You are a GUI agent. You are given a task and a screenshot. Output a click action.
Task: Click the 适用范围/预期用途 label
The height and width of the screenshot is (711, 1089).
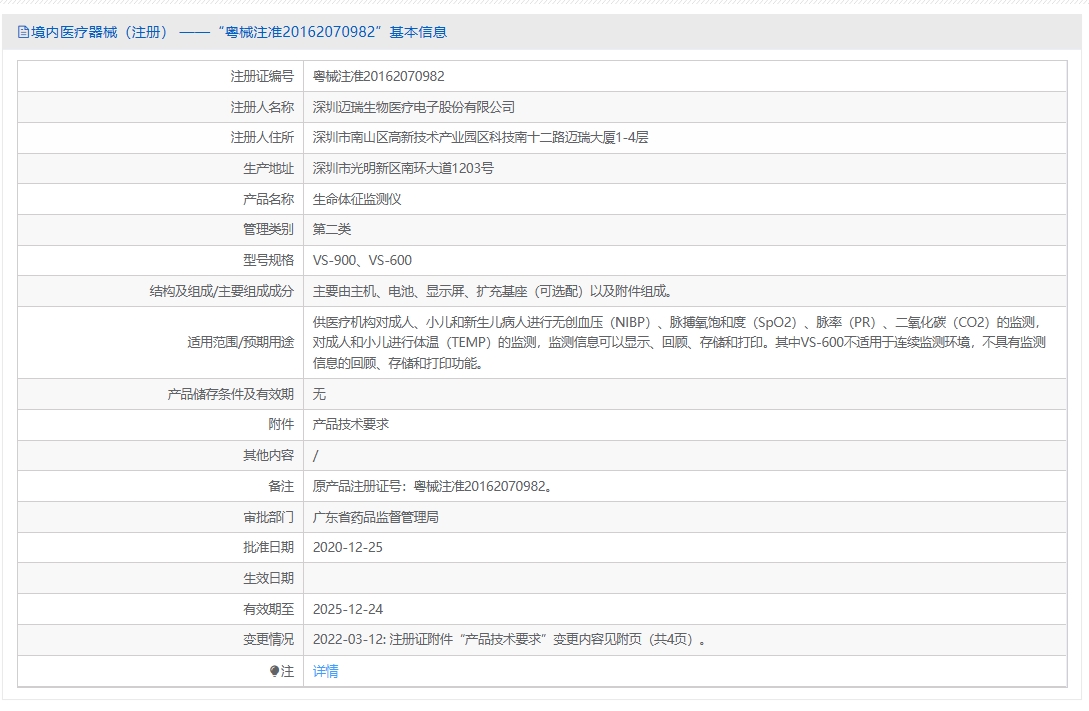point(240,342)
